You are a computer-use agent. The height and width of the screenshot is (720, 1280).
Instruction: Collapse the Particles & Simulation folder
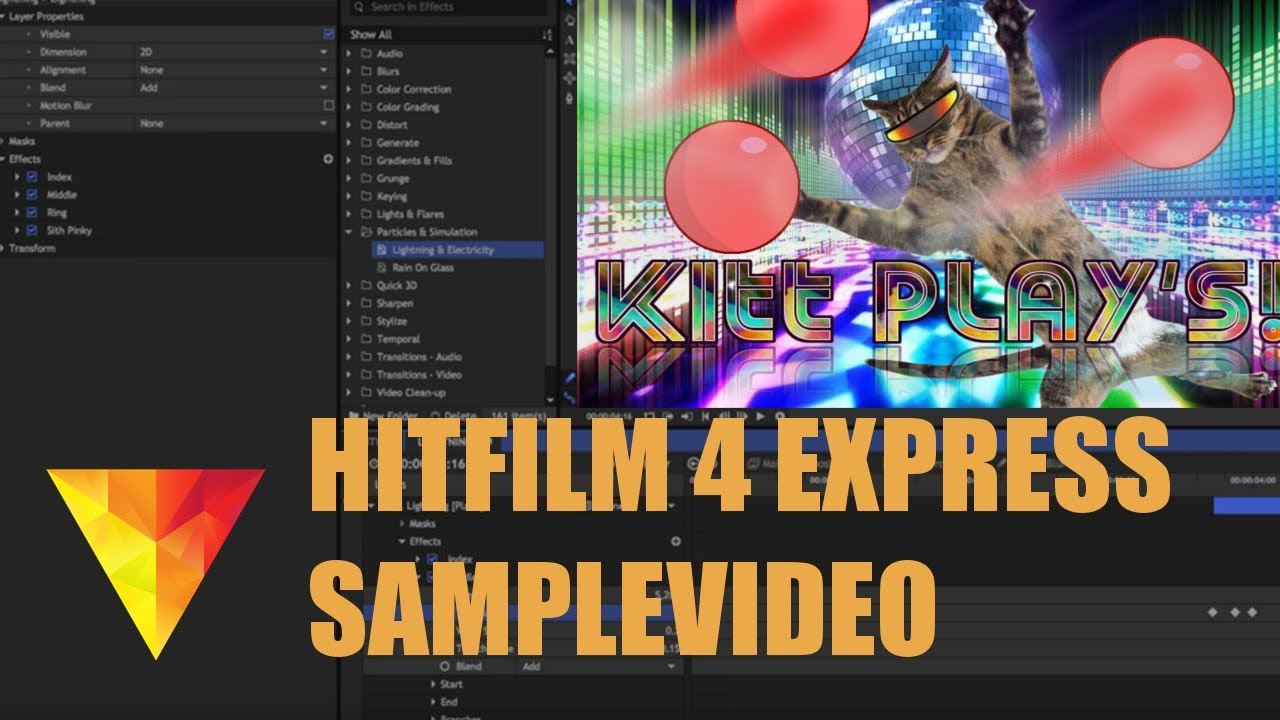coord(350,232)
